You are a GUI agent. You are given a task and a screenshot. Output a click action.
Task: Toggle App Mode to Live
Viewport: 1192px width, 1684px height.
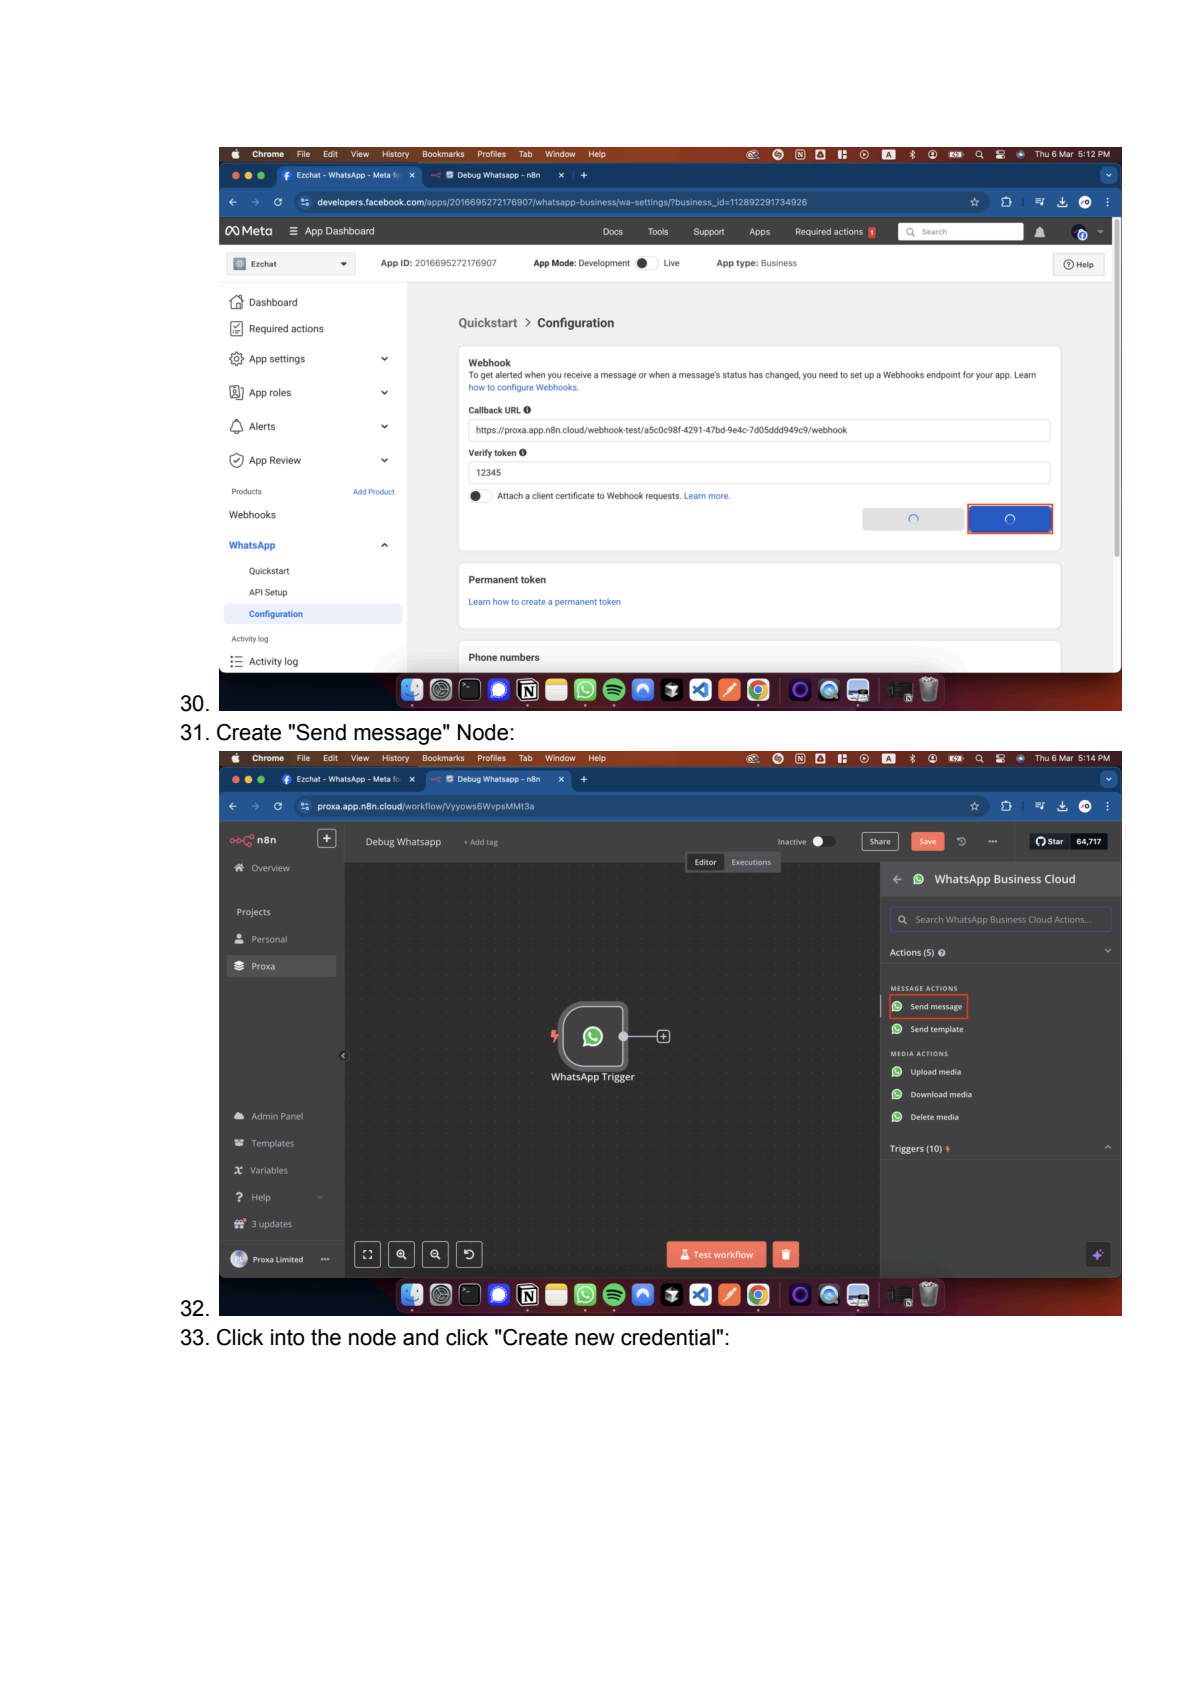point(646,263)
